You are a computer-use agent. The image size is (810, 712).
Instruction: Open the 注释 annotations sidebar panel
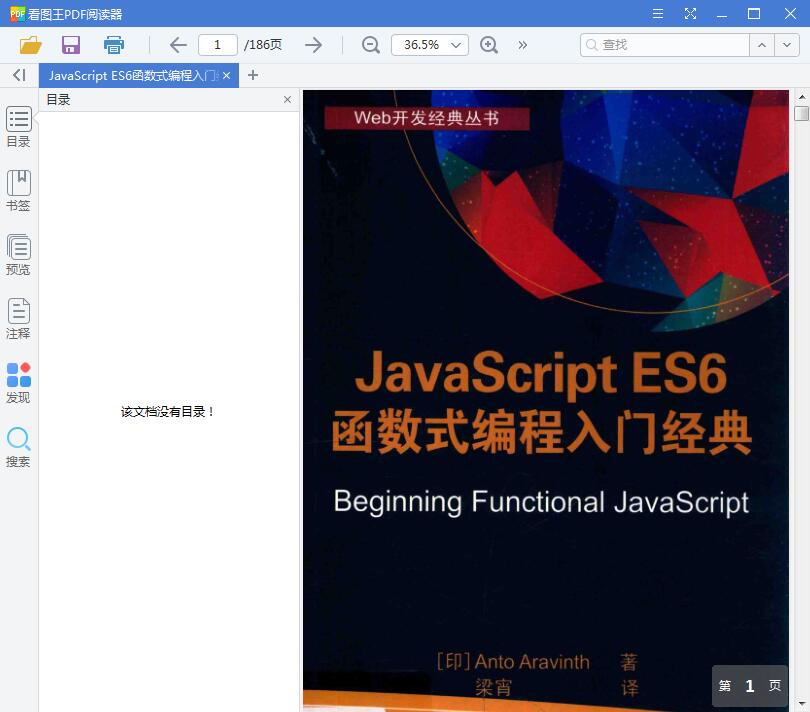(19, 319)
